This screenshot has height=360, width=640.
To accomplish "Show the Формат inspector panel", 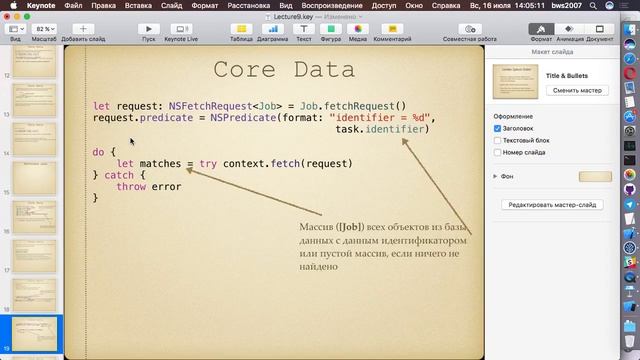I will click(x=541, y=29).
